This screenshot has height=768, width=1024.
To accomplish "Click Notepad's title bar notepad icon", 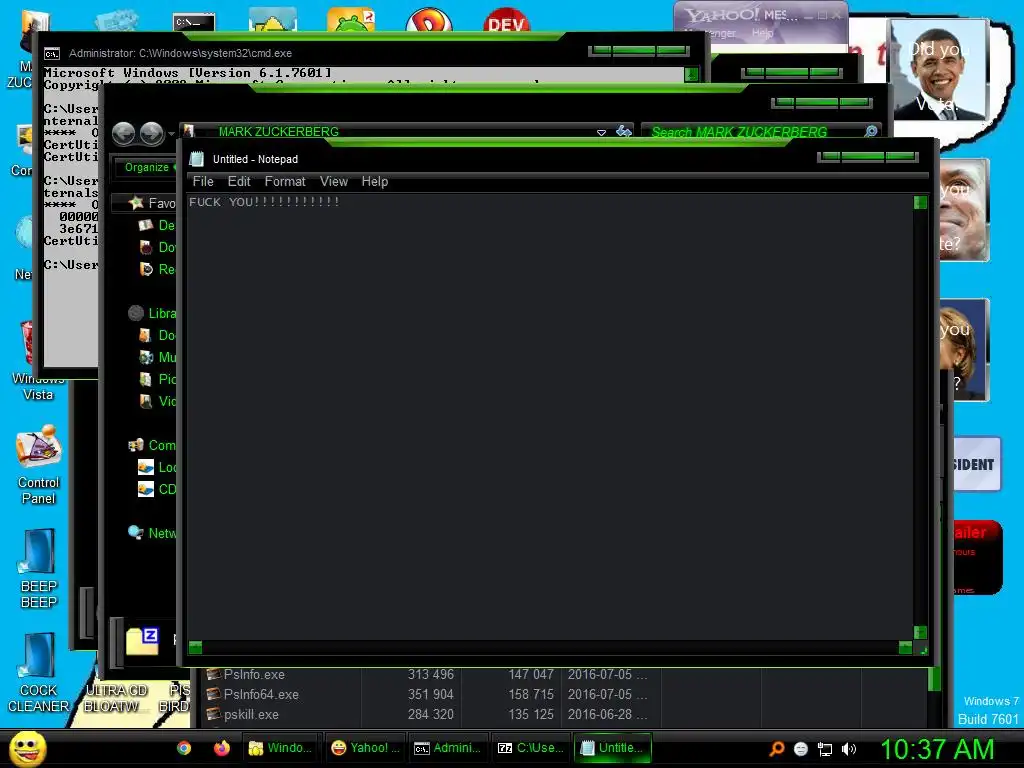I will (197, 159).
